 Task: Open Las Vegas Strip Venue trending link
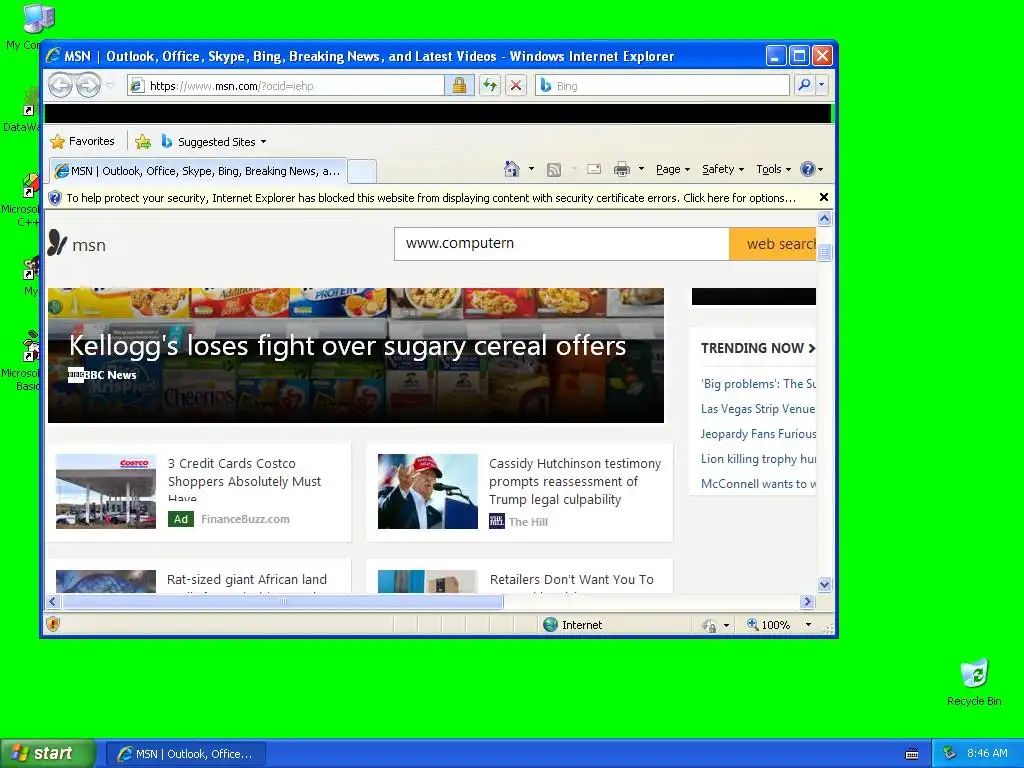pyautogui.click(x=758, y=409)
